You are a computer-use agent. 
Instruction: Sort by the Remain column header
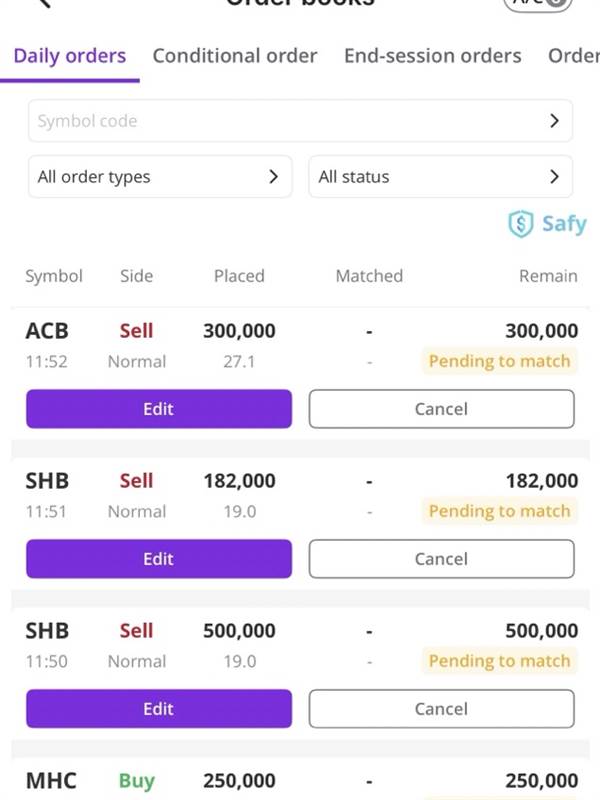click(548, 276)
